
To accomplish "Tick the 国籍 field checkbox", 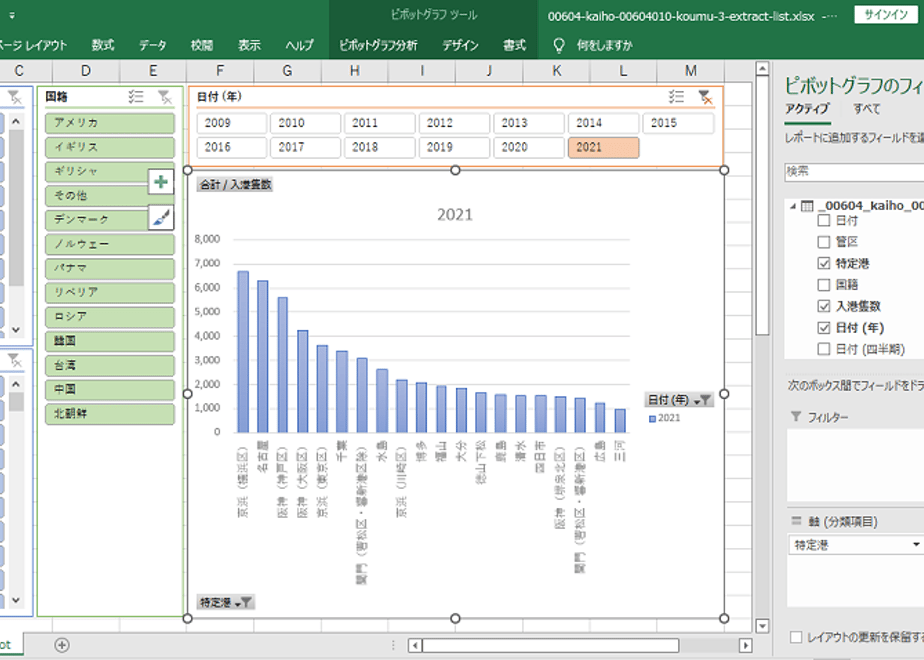I will [824, 285].
